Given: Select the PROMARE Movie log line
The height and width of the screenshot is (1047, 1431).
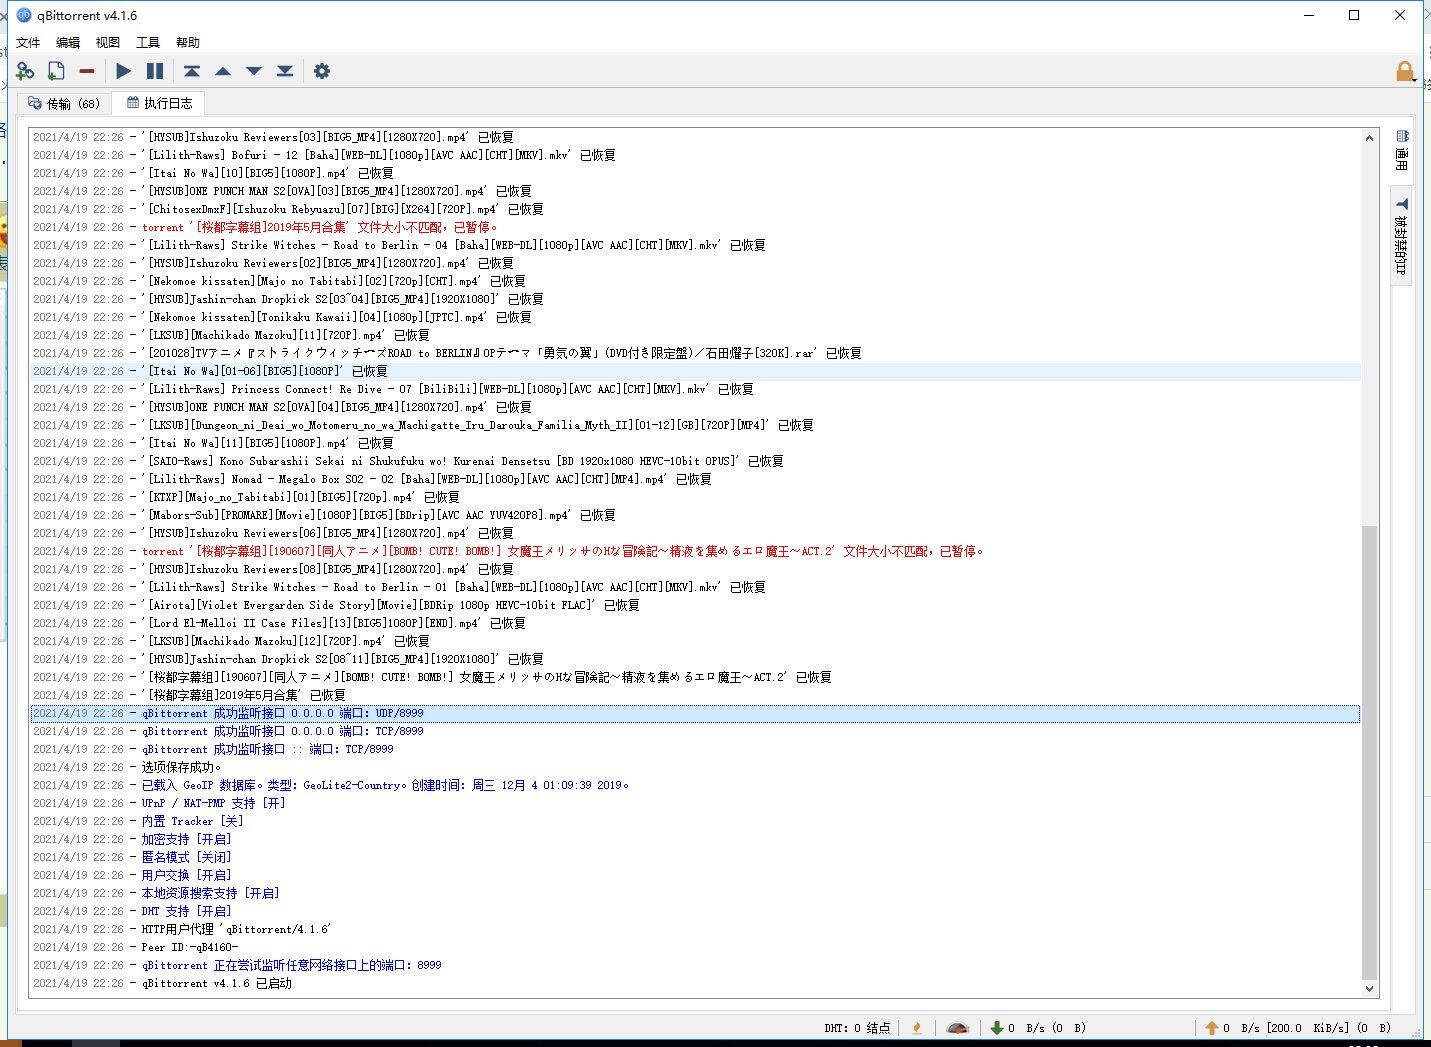Looking at the screenshot, I should click(x=695, y=515).
